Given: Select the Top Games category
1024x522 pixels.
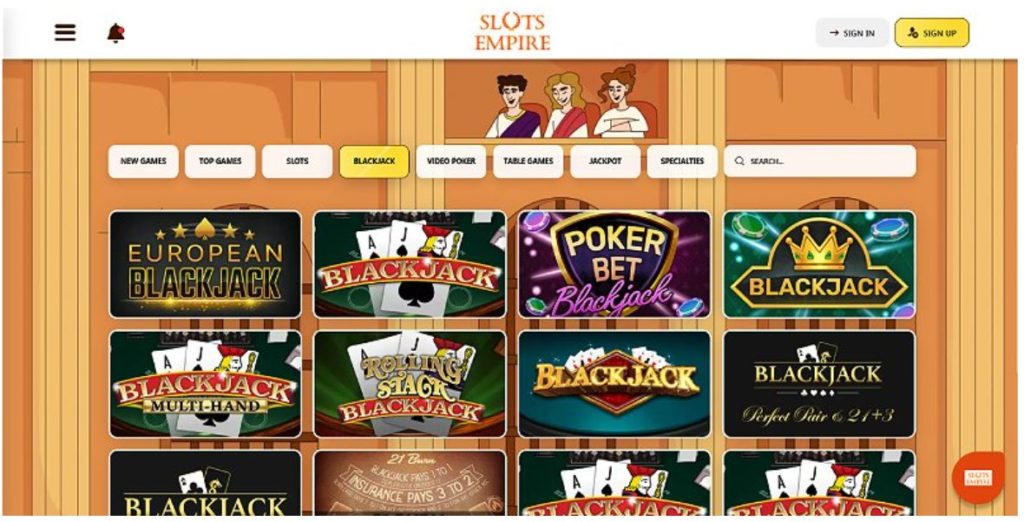Looking at the screenshot, I should 220,161.
